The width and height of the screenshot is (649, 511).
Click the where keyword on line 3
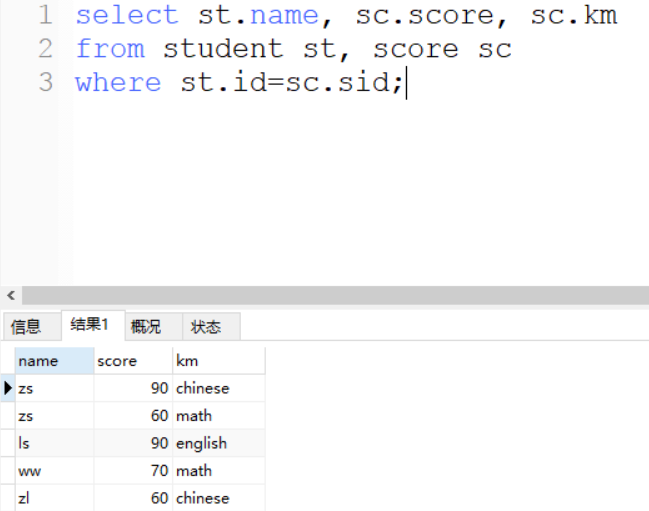tap(118, 82)
